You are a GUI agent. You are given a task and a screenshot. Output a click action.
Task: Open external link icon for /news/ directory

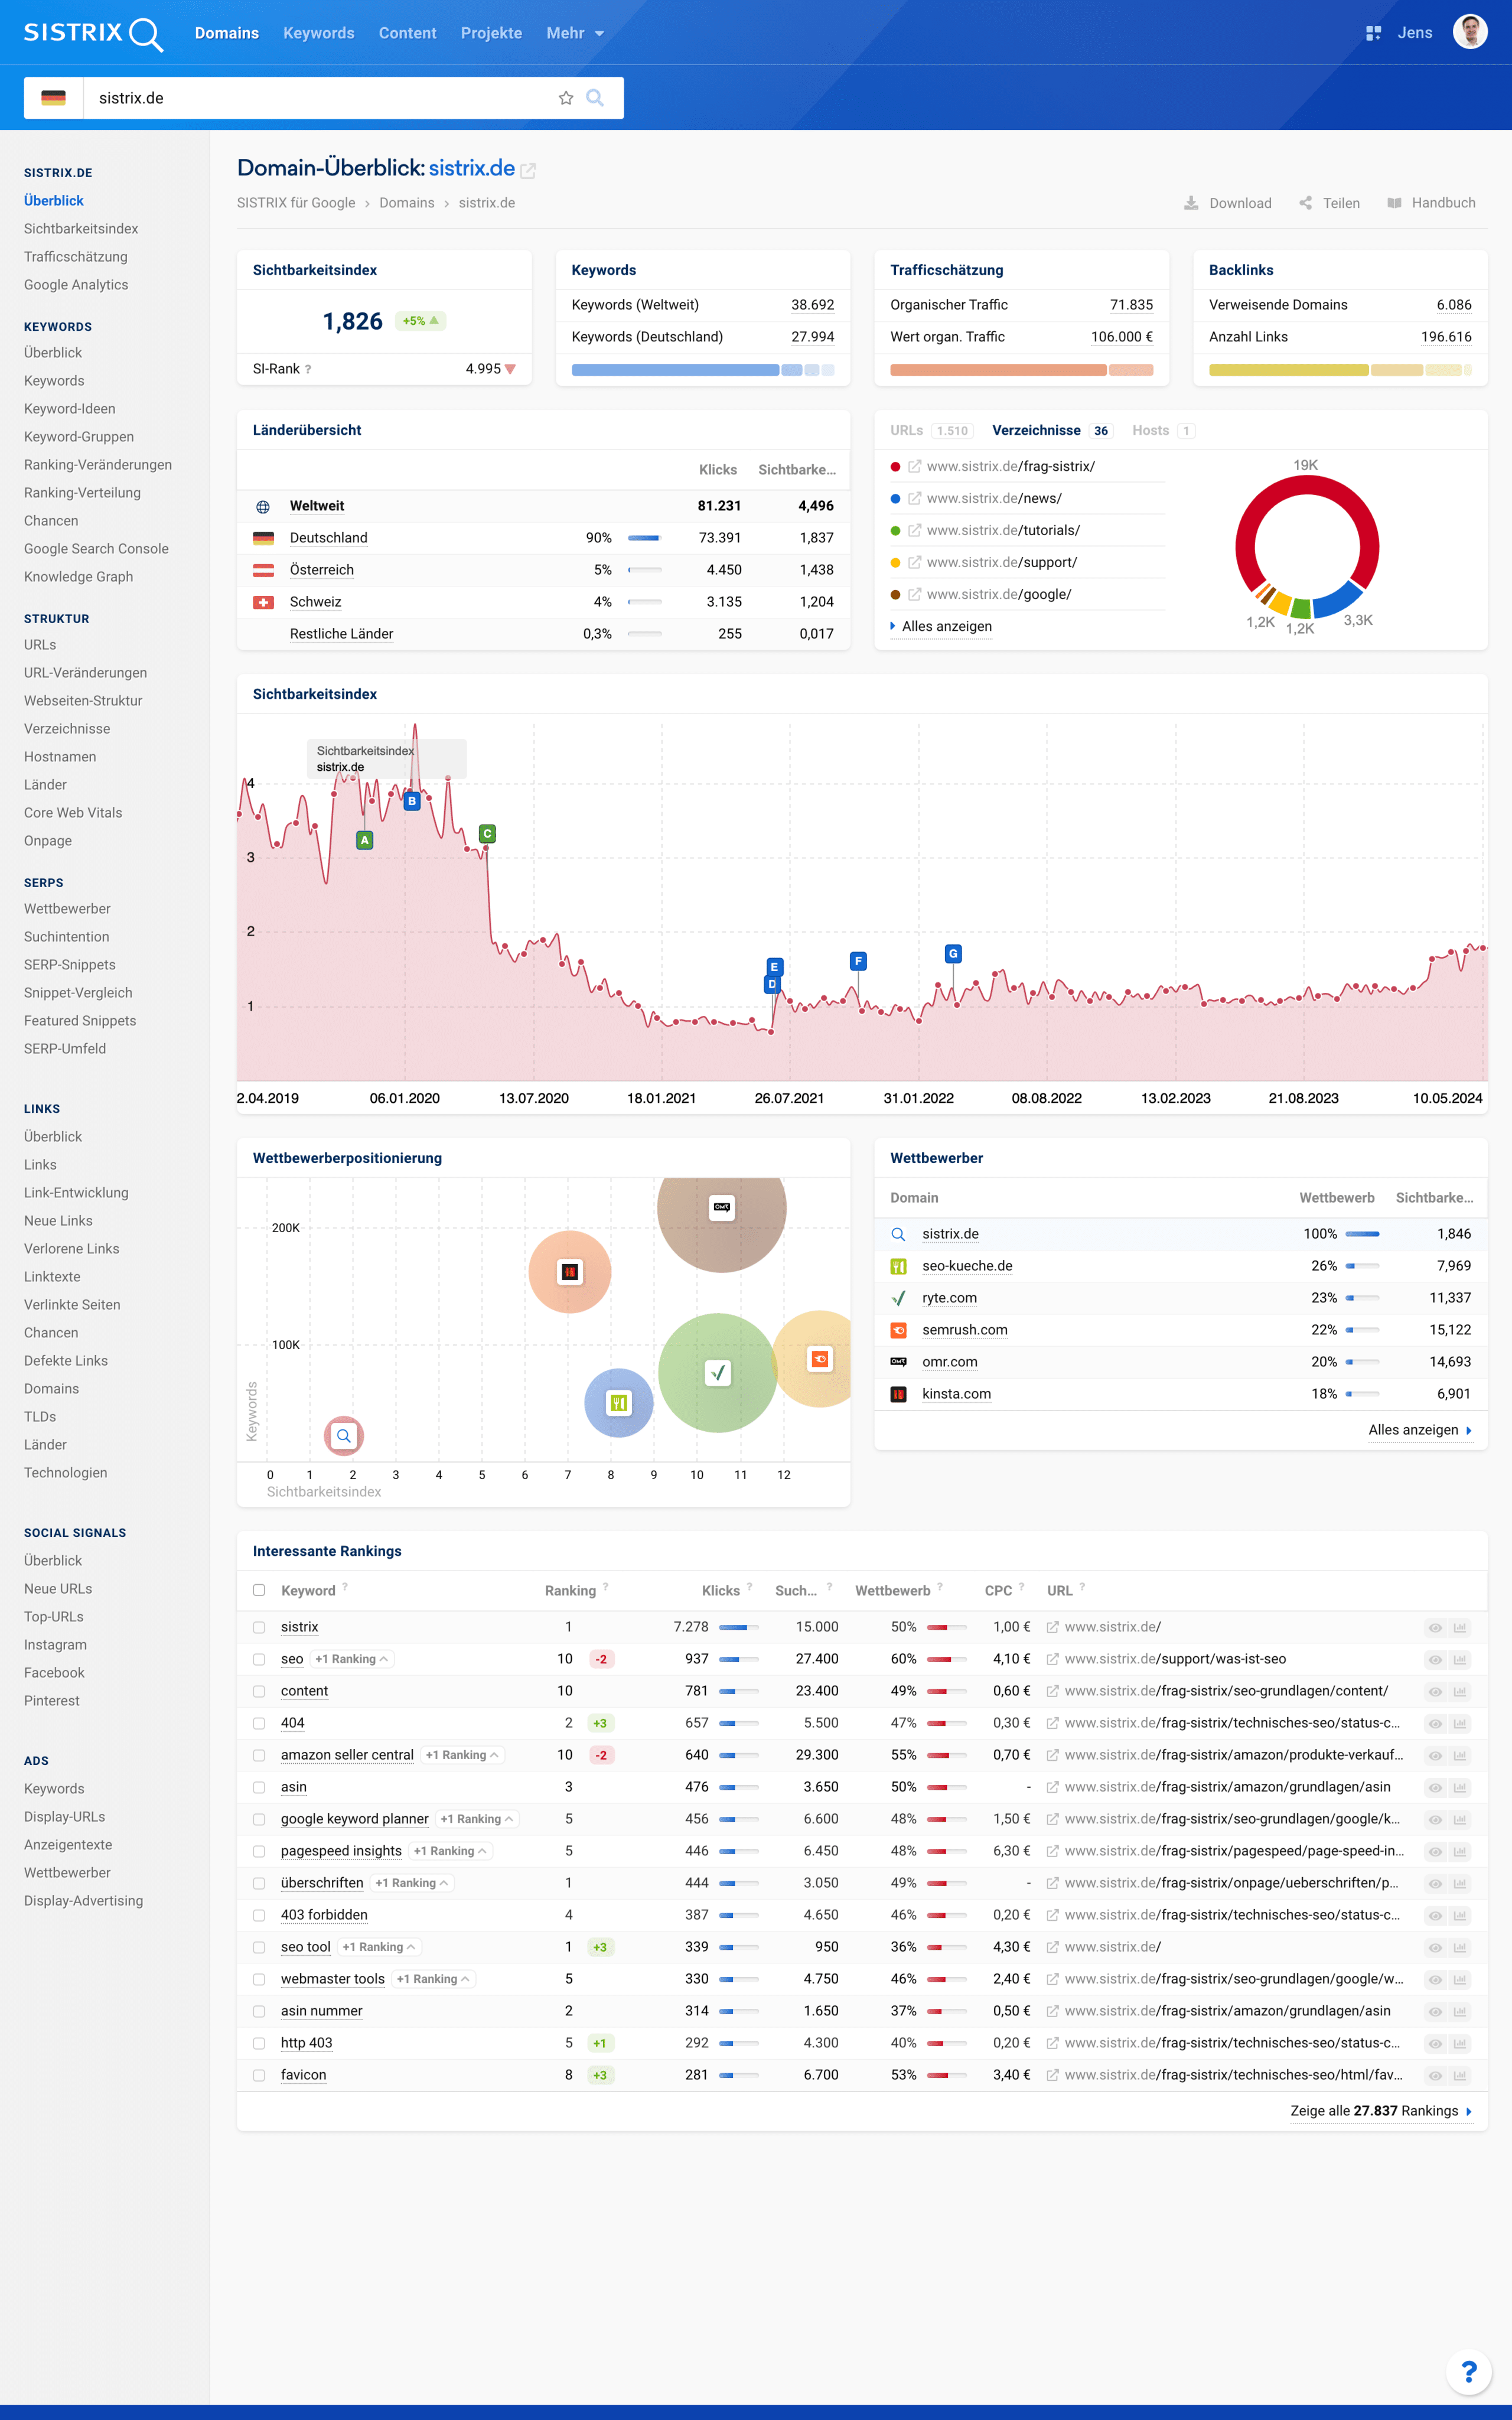[x=914, y=498]
